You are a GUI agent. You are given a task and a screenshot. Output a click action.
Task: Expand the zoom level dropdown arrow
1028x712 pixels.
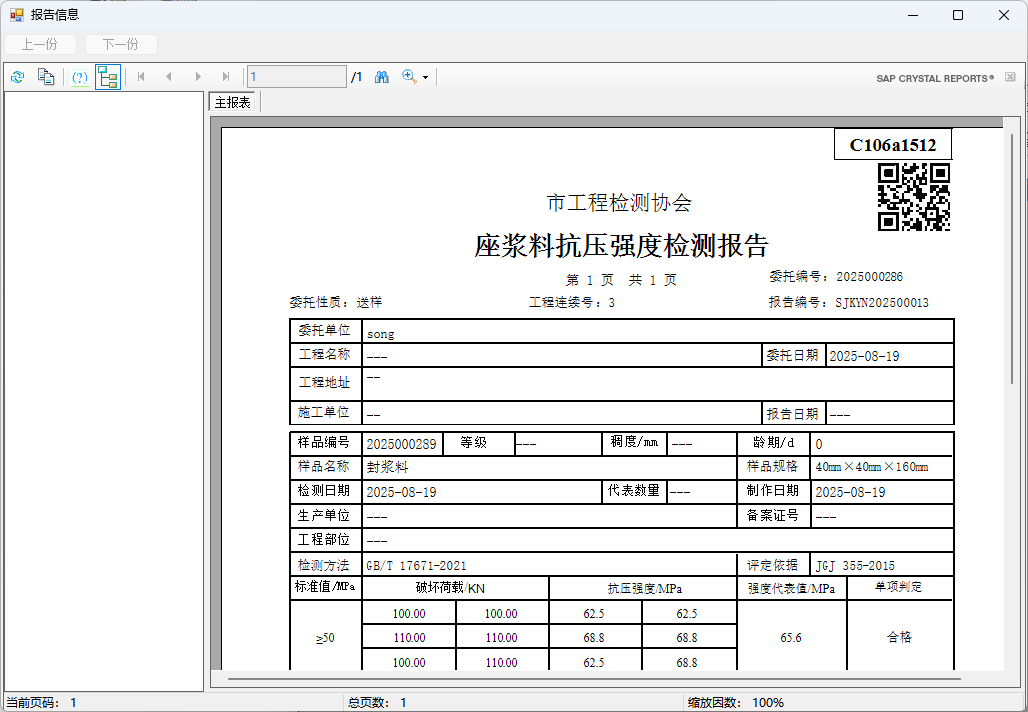click(x=425, y=78)
